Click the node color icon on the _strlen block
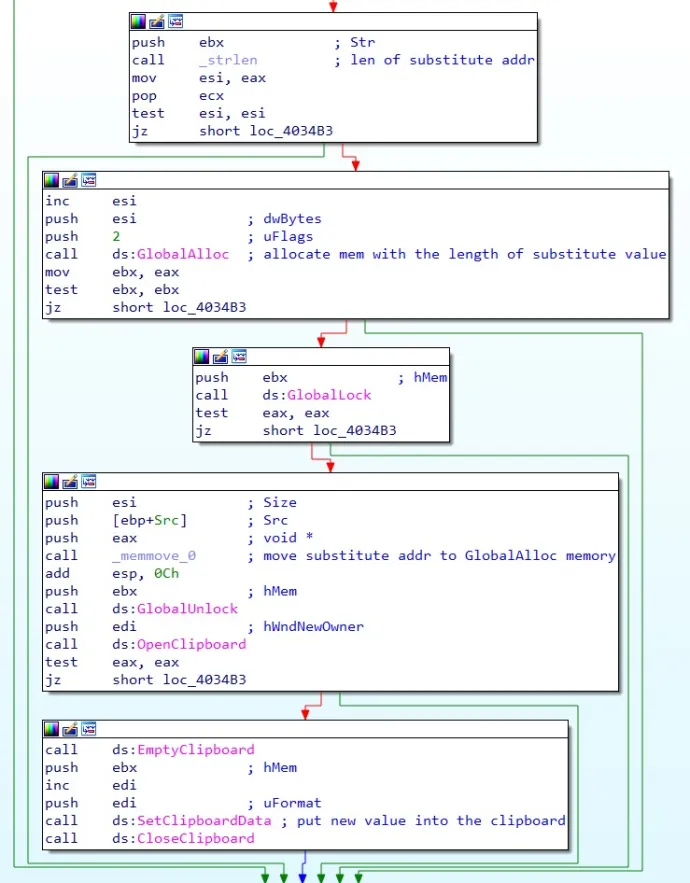 pos(139,21)
